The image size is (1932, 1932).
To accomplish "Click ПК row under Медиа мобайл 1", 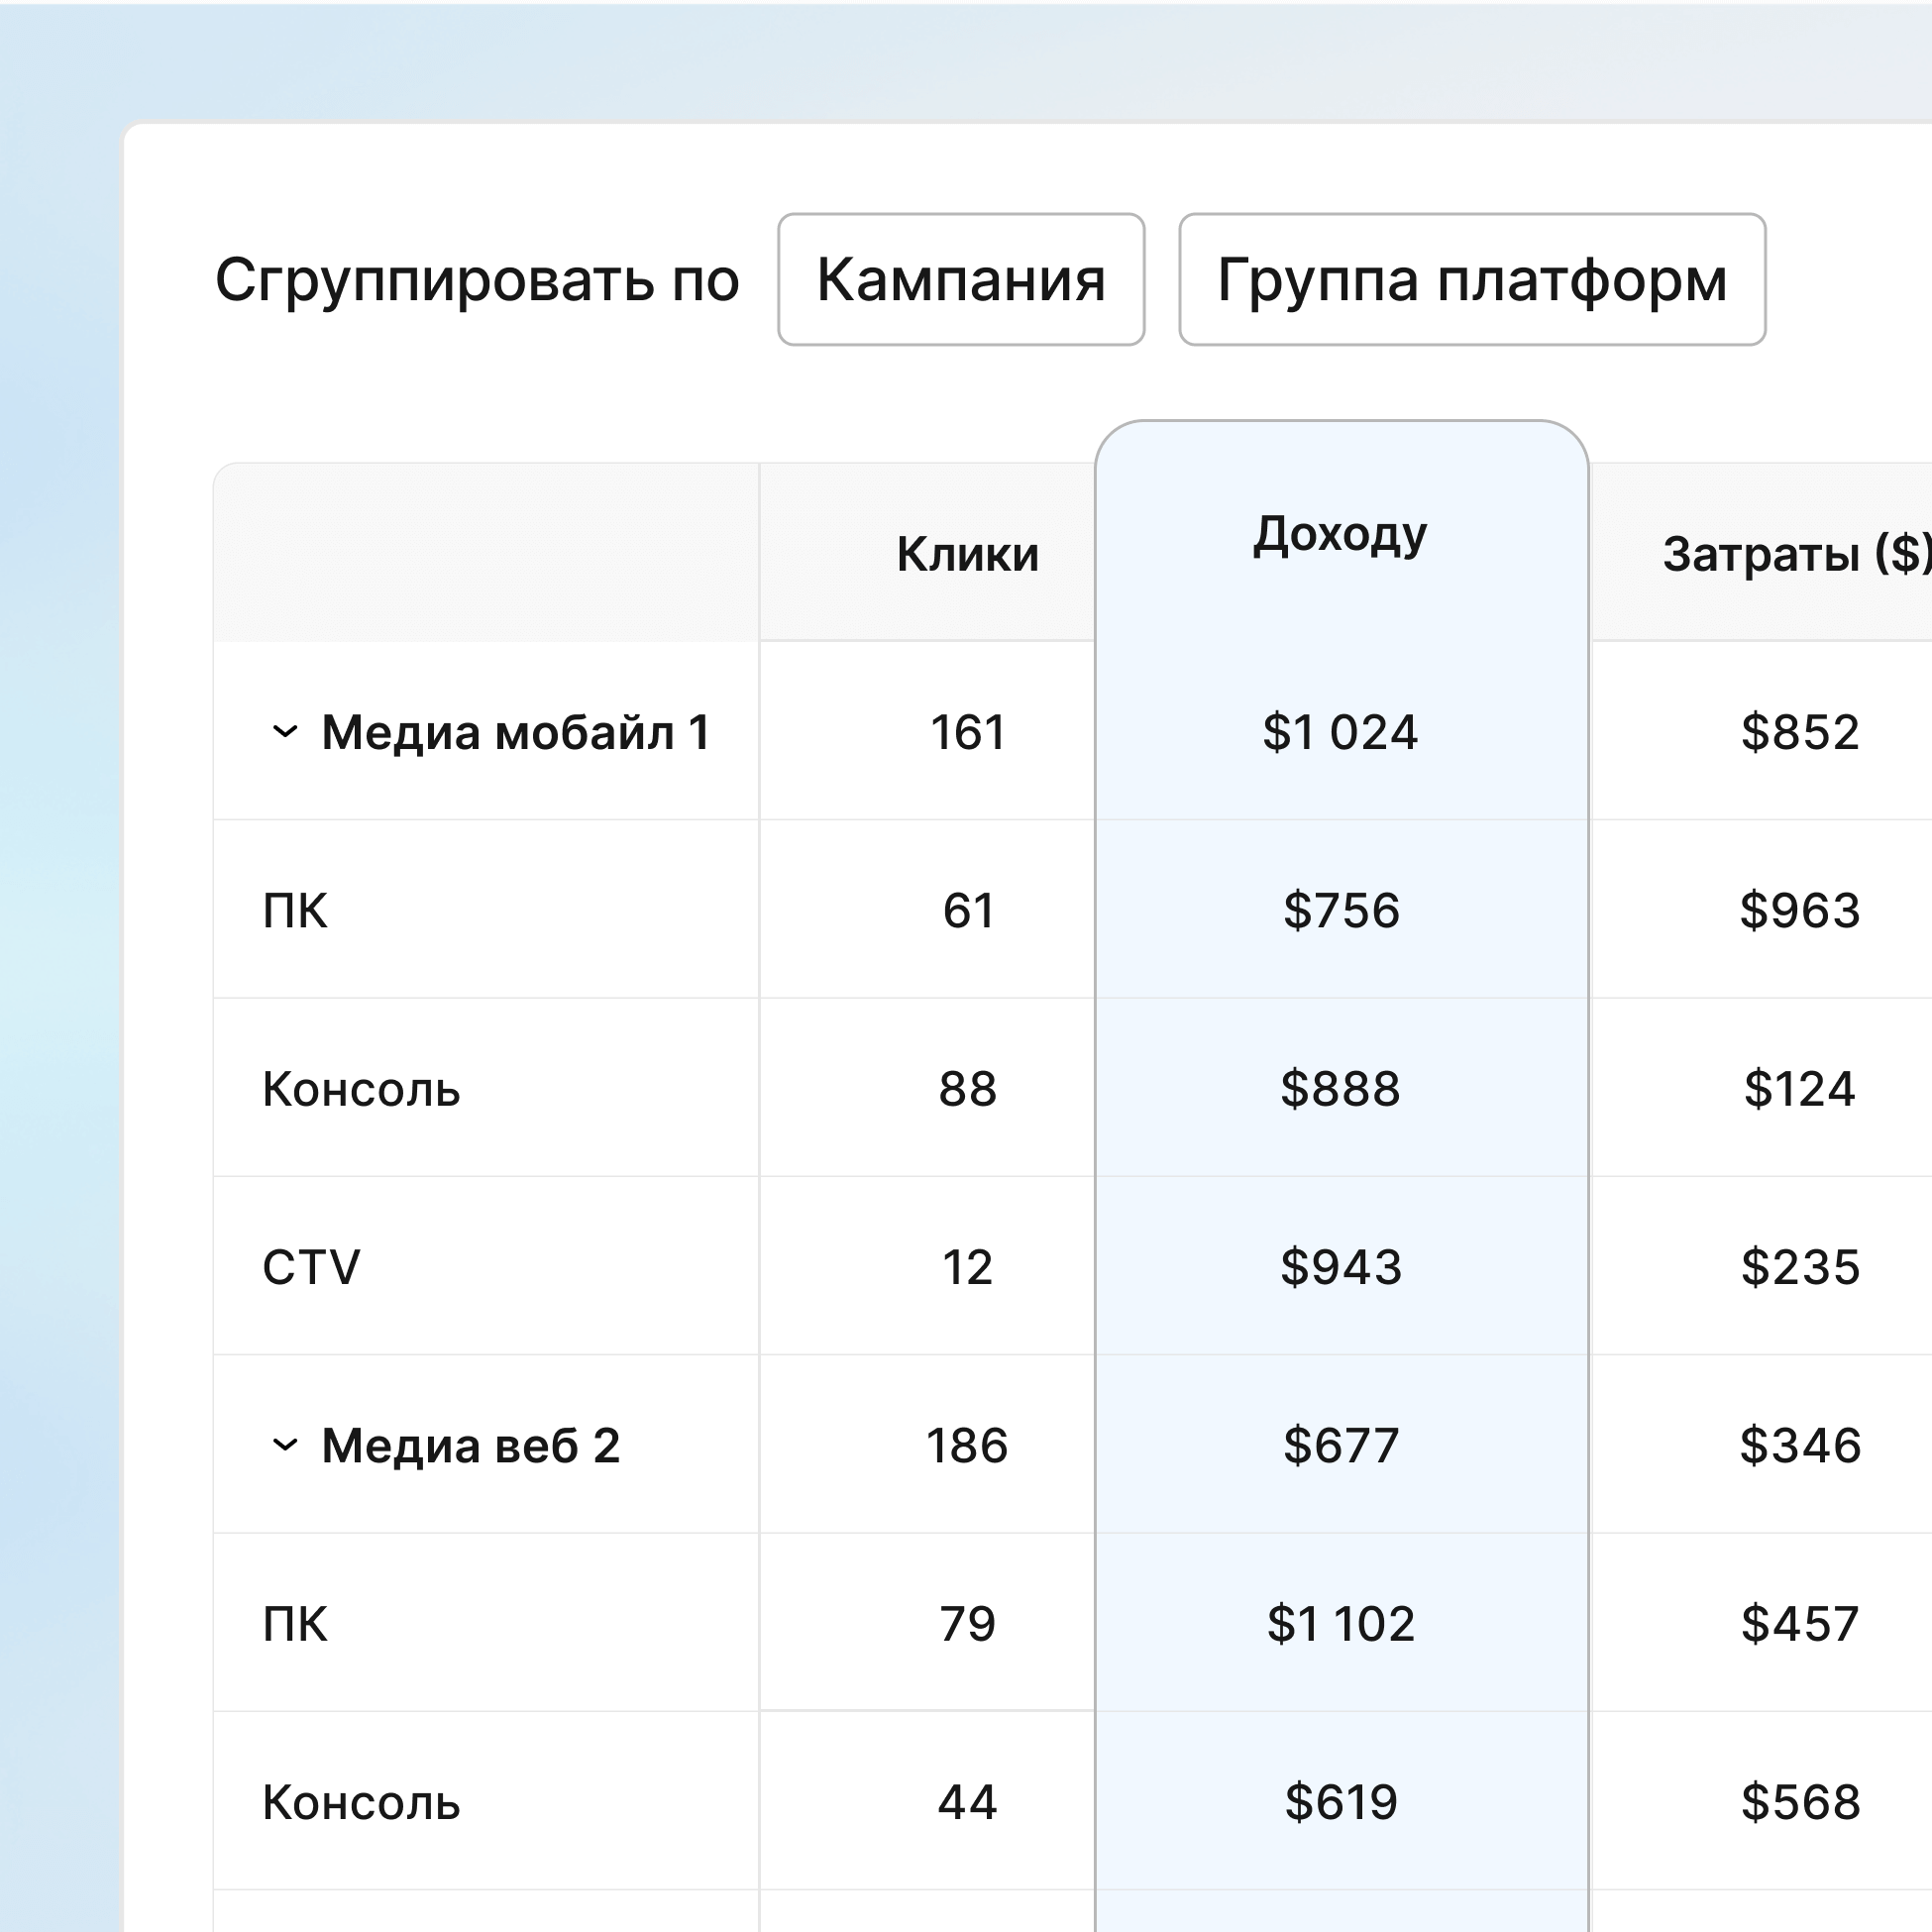I will pyautogui.click(x=295, y=910).
